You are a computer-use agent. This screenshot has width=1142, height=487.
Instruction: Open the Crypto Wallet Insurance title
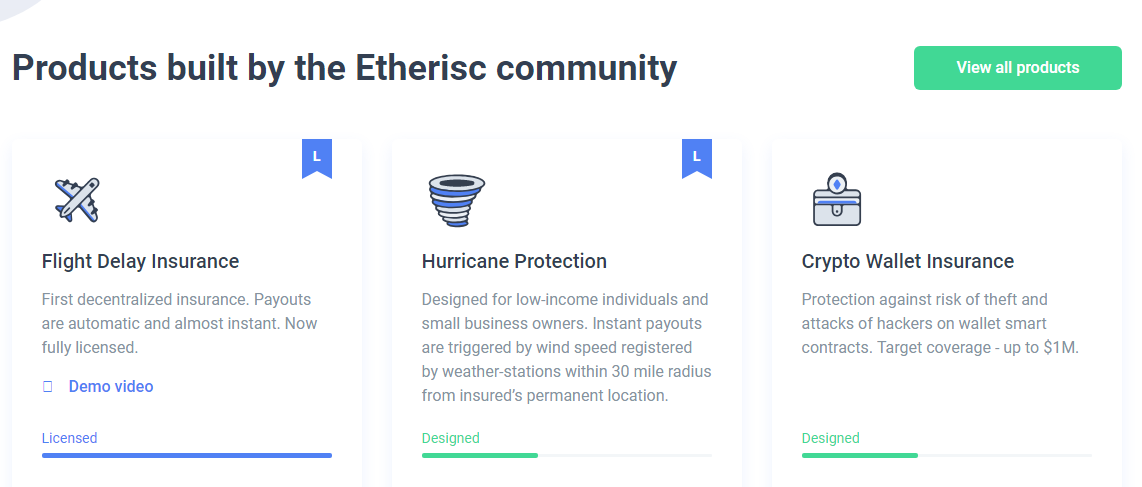[x=907, y=261]
